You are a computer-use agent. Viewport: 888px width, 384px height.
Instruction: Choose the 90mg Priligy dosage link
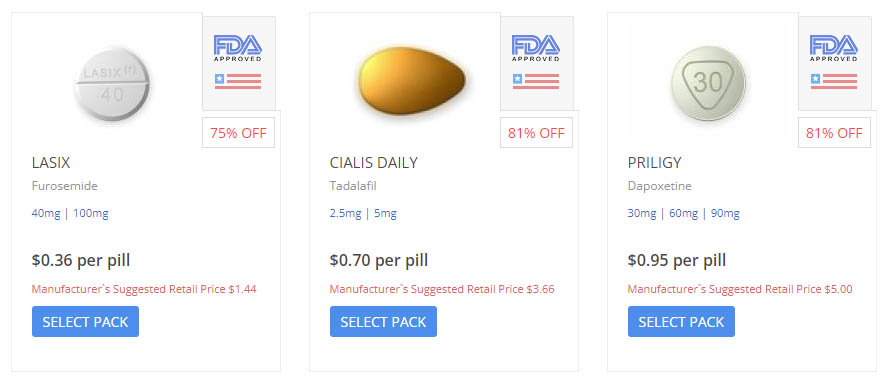(x=725, y=214)
